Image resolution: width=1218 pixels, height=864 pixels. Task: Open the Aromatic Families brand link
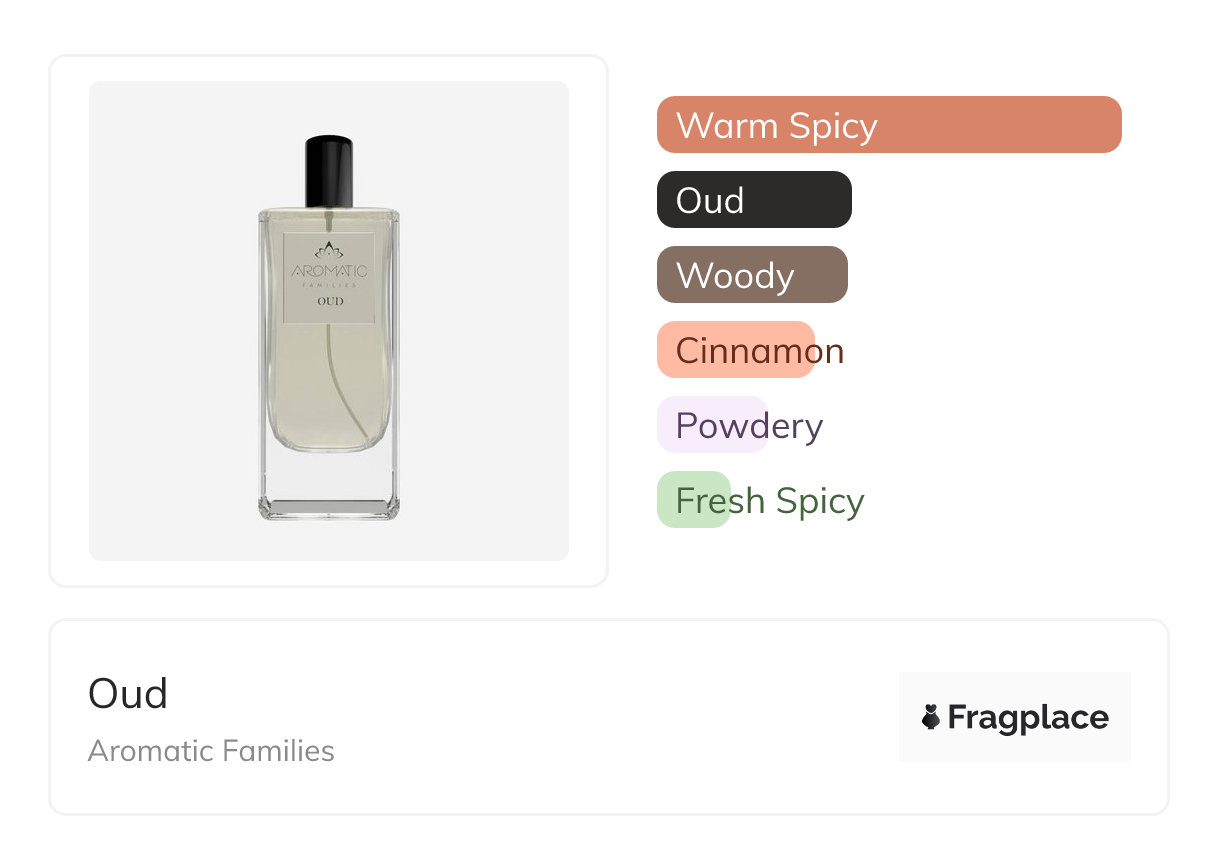211,751
